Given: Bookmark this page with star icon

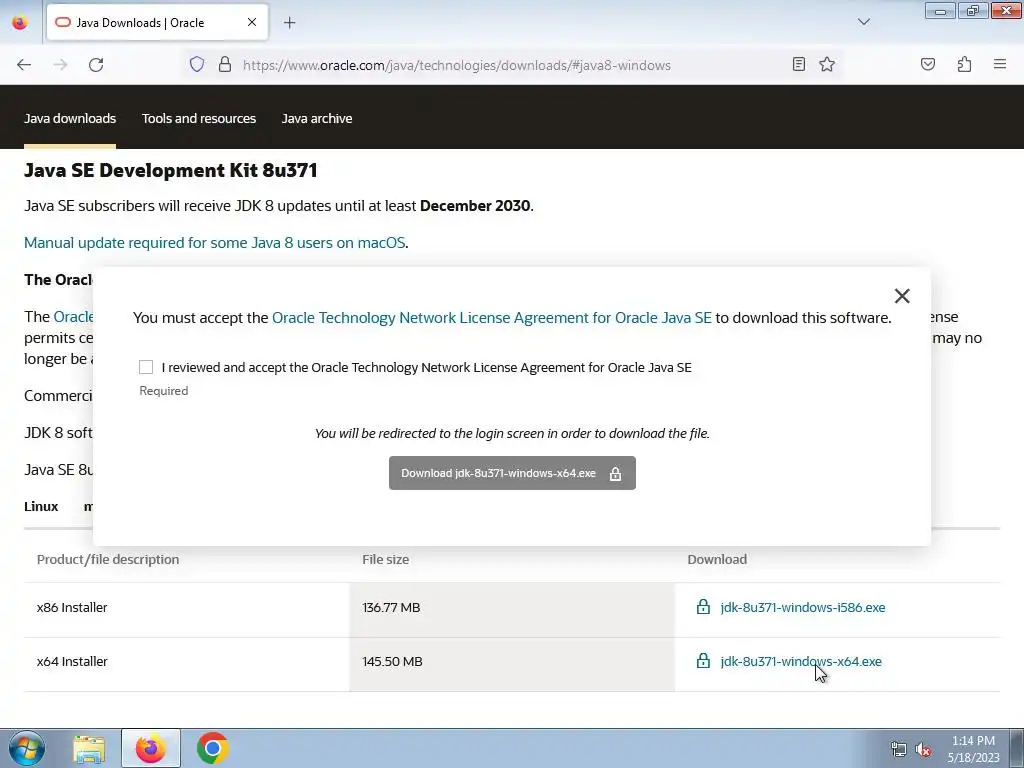Looking at the screenshot, I should pyautogui.click(x=827, y=64).
